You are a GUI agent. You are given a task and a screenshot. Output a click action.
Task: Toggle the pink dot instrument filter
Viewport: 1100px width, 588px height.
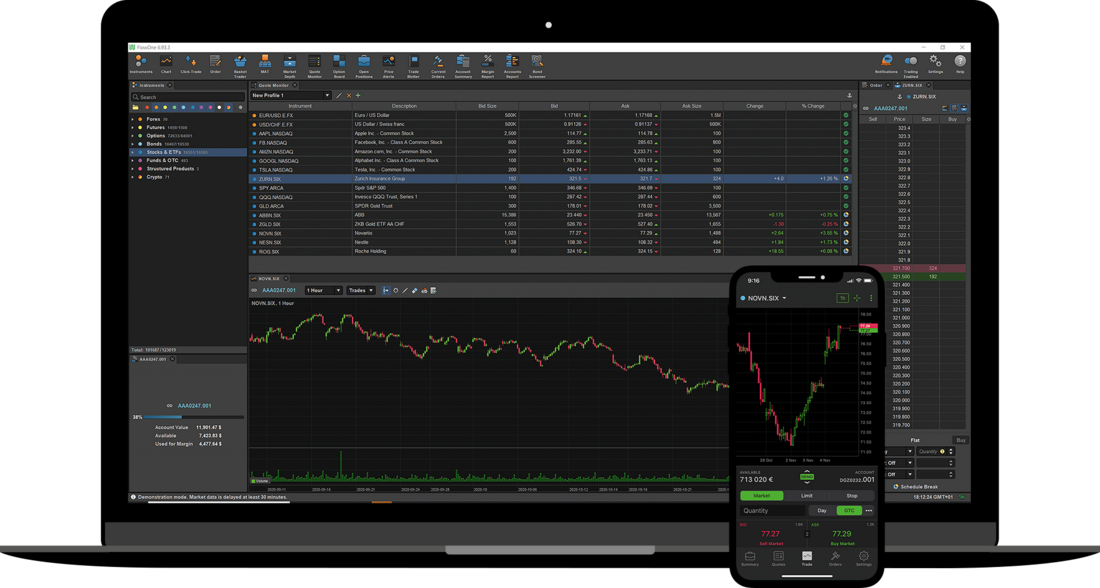210,107
